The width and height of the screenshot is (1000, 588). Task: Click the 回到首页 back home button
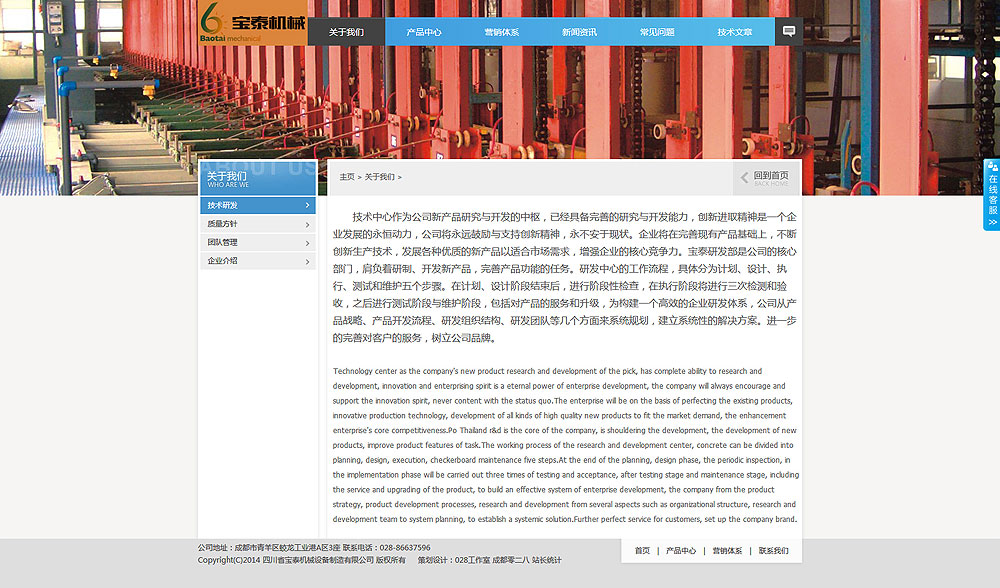click(767, 178)
